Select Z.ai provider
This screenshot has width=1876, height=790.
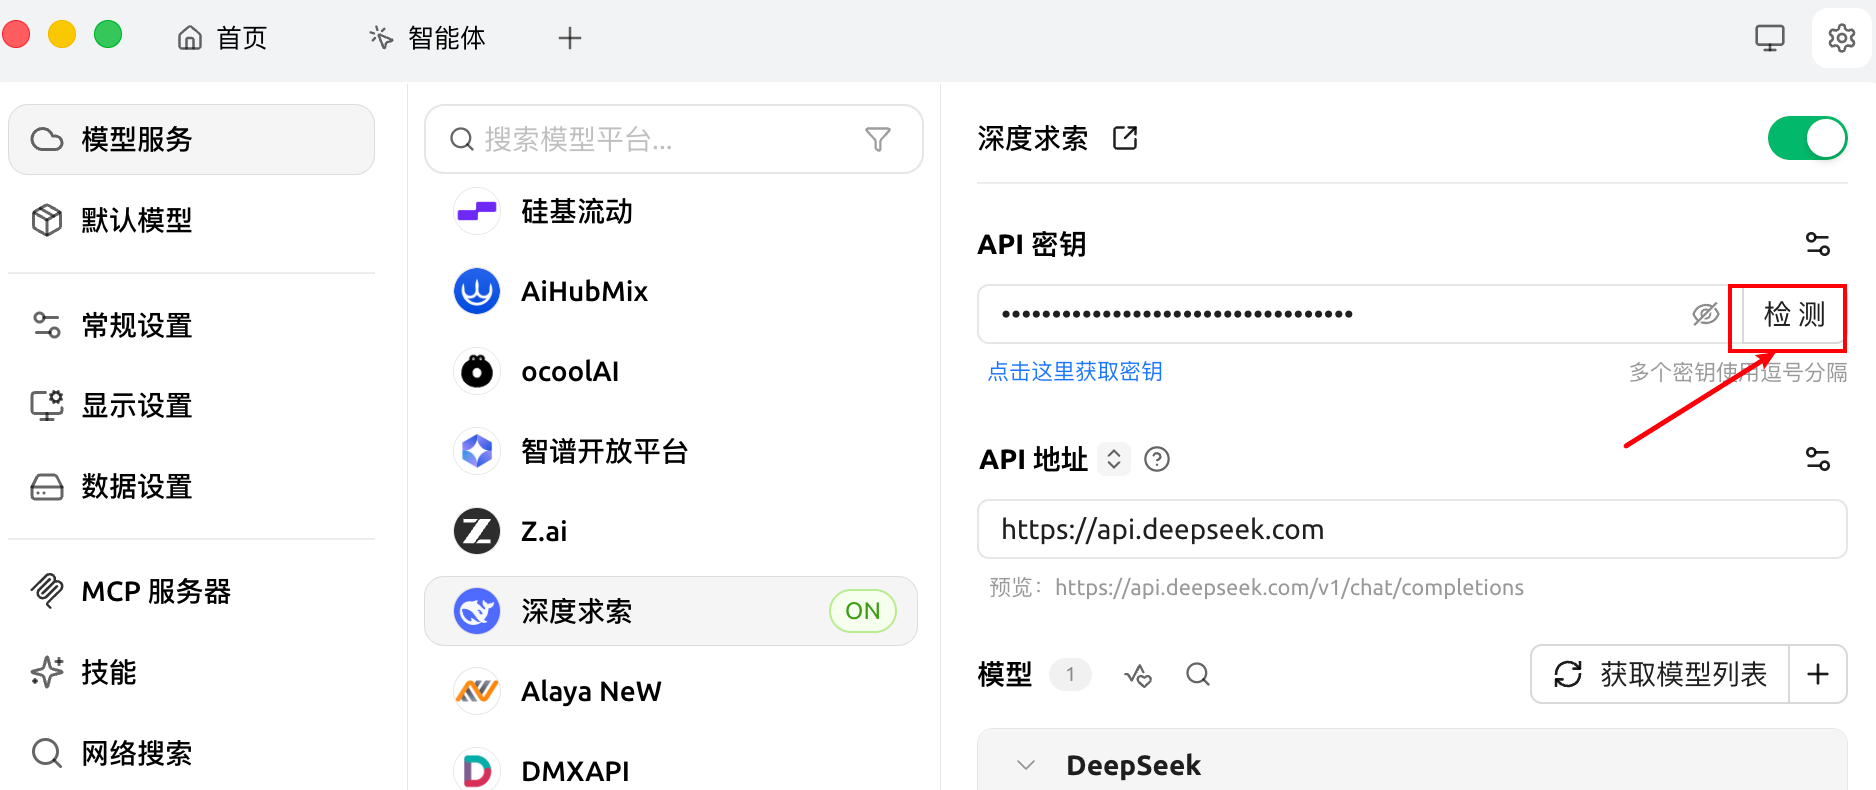click(x=671, y=531)
